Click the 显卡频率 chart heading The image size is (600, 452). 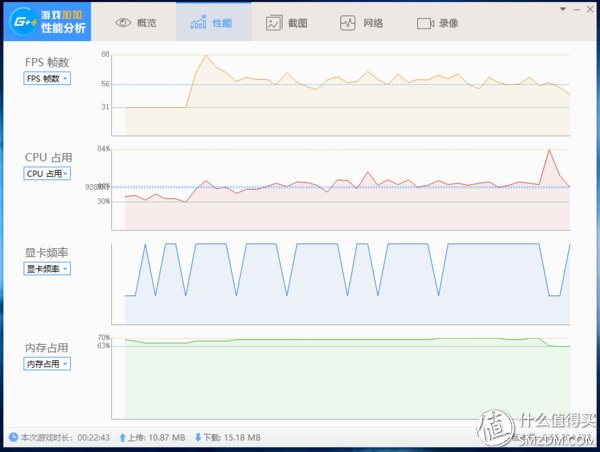tap(46, 253)
